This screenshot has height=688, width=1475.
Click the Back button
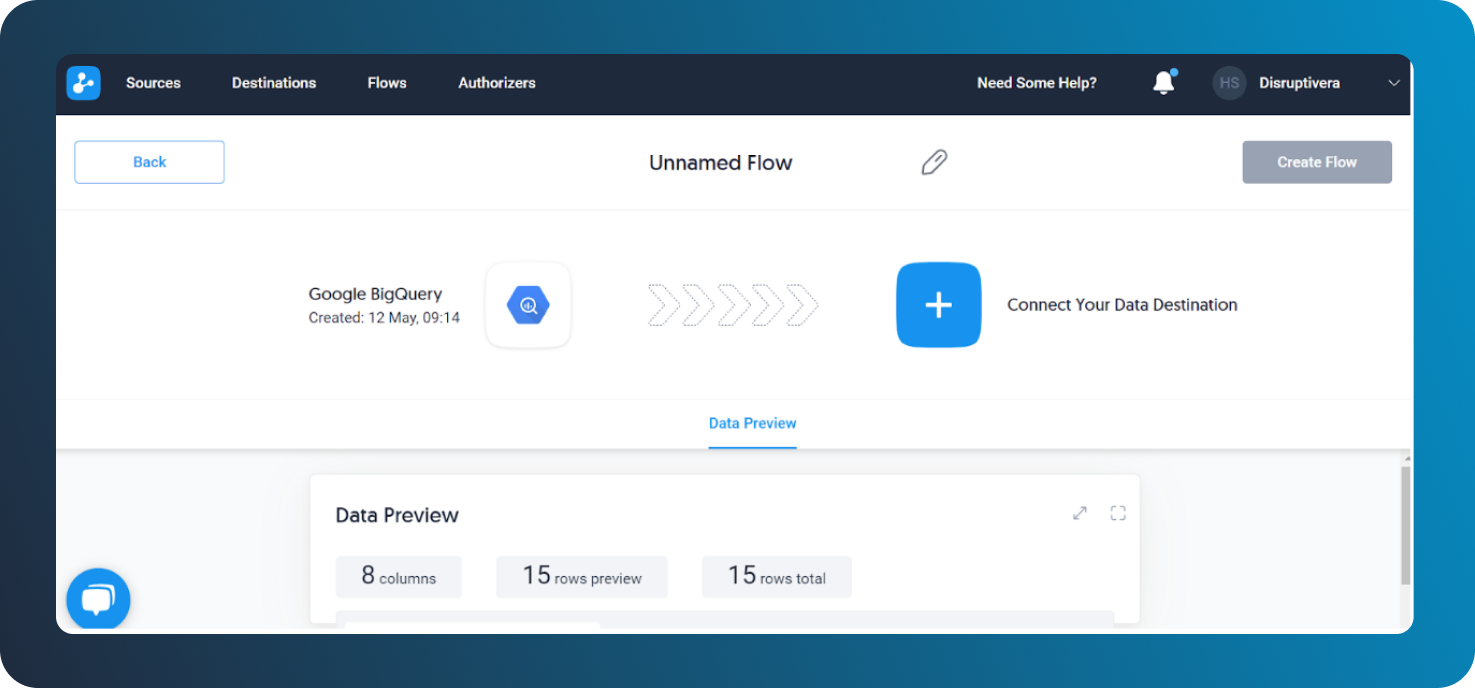148,161
